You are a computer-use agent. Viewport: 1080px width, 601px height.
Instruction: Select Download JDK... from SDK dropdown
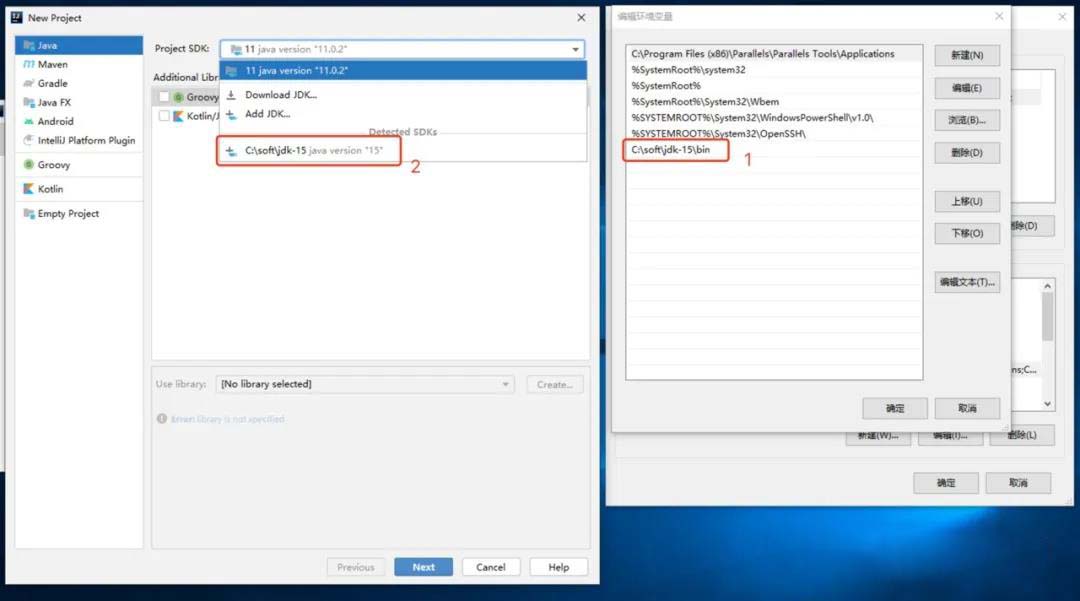[403, 95]
